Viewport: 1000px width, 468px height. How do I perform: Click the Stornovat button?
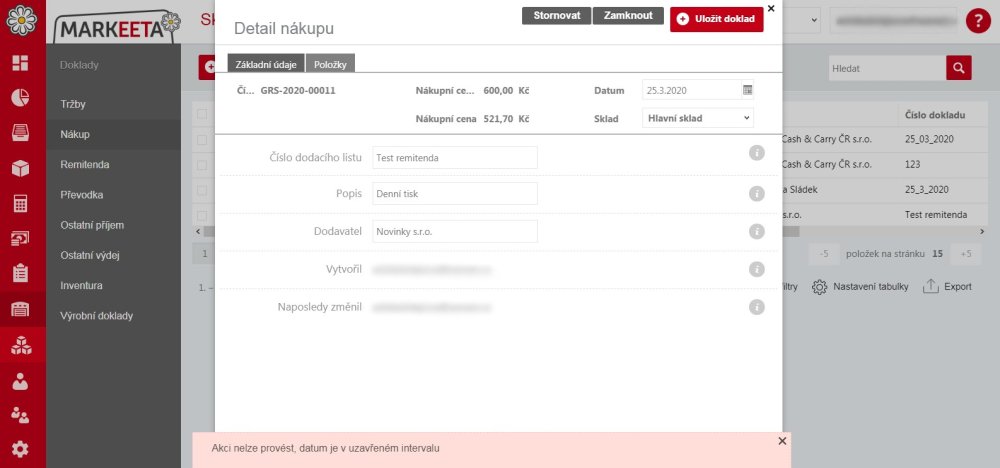tap(557, 15)
